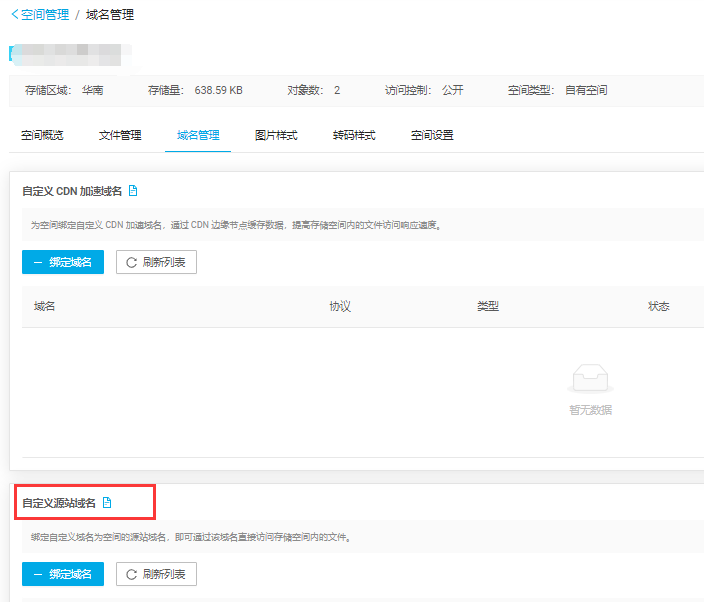Switch to the 空间设置 tab

(x=432, y=135)
